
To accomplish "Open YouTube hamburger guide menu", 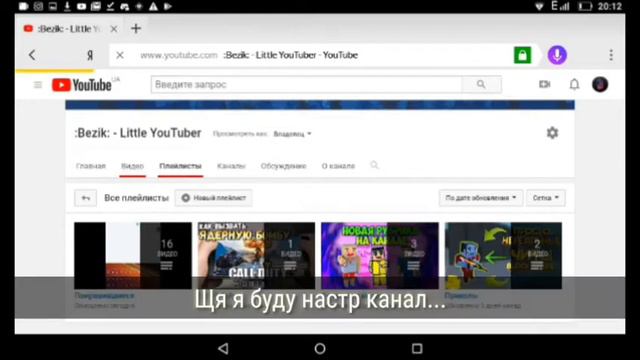I will (x=38, y=85).
